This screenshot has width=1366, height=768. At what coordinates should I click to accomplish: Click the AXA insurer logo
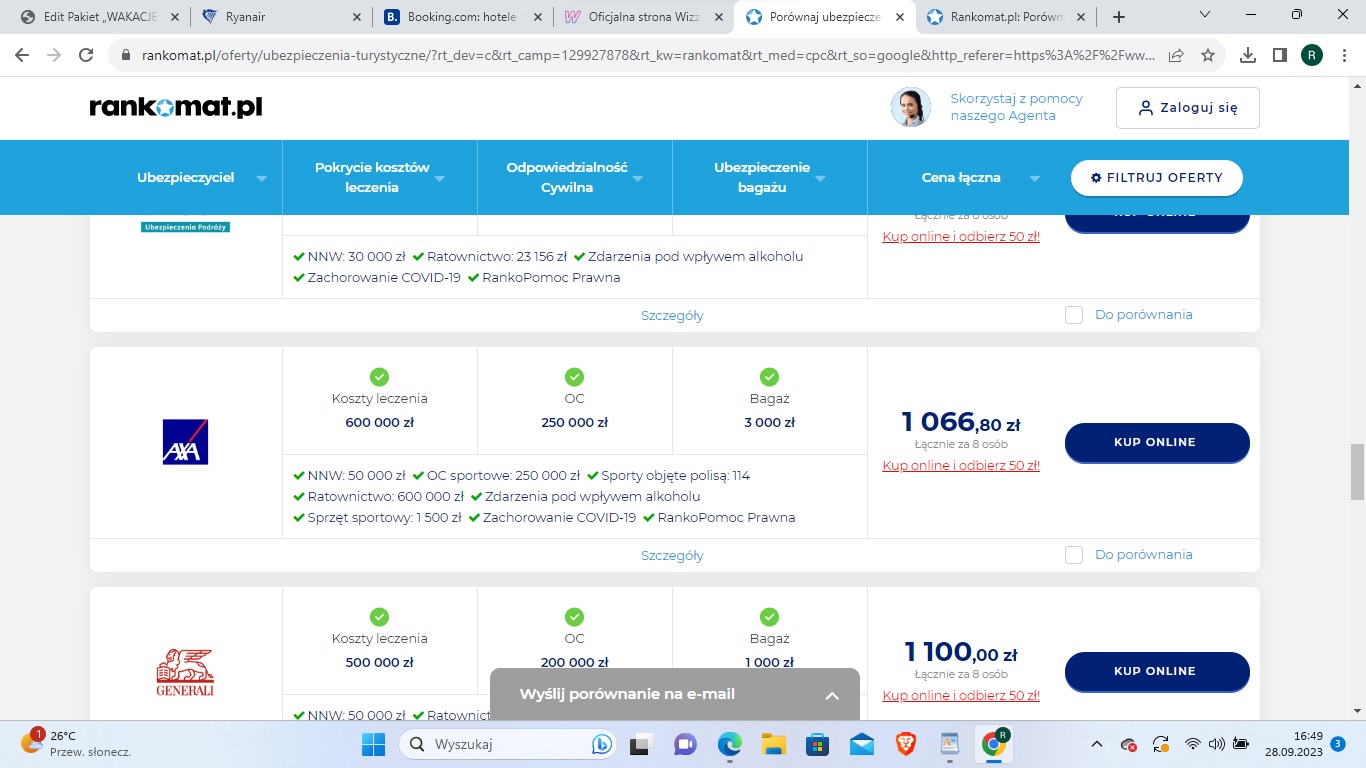coord(185,442)
